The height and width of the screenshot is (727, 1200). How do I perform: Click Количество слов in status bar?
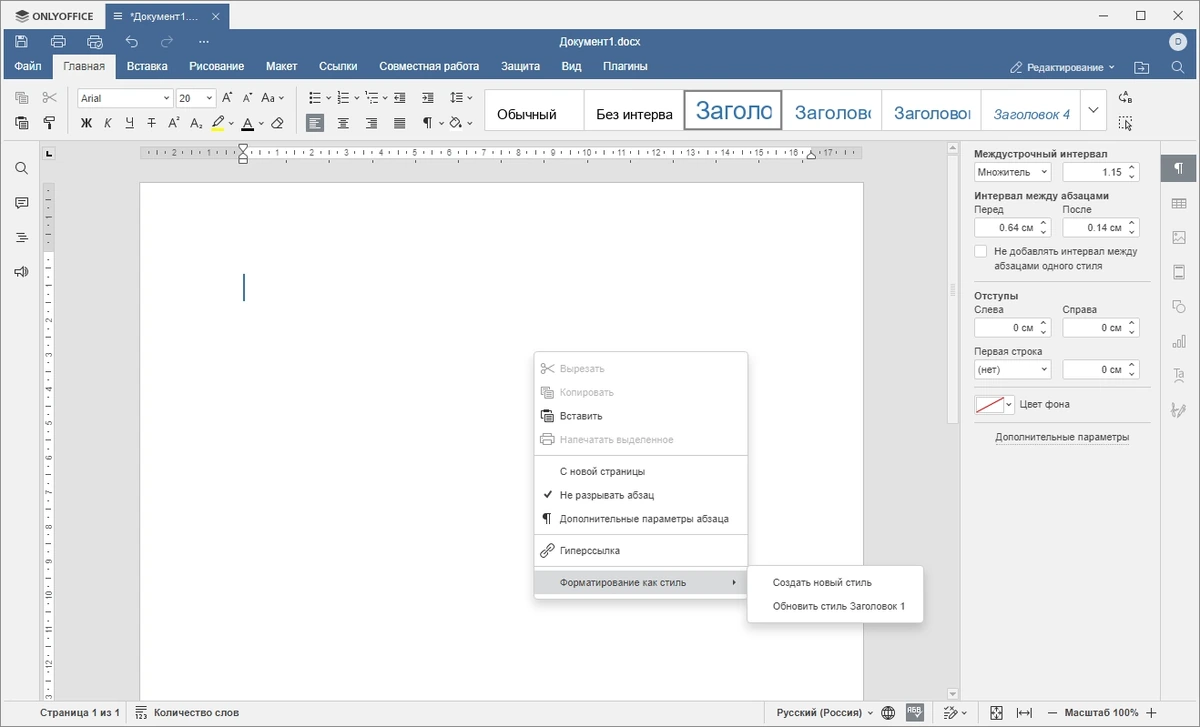(187, 713)
